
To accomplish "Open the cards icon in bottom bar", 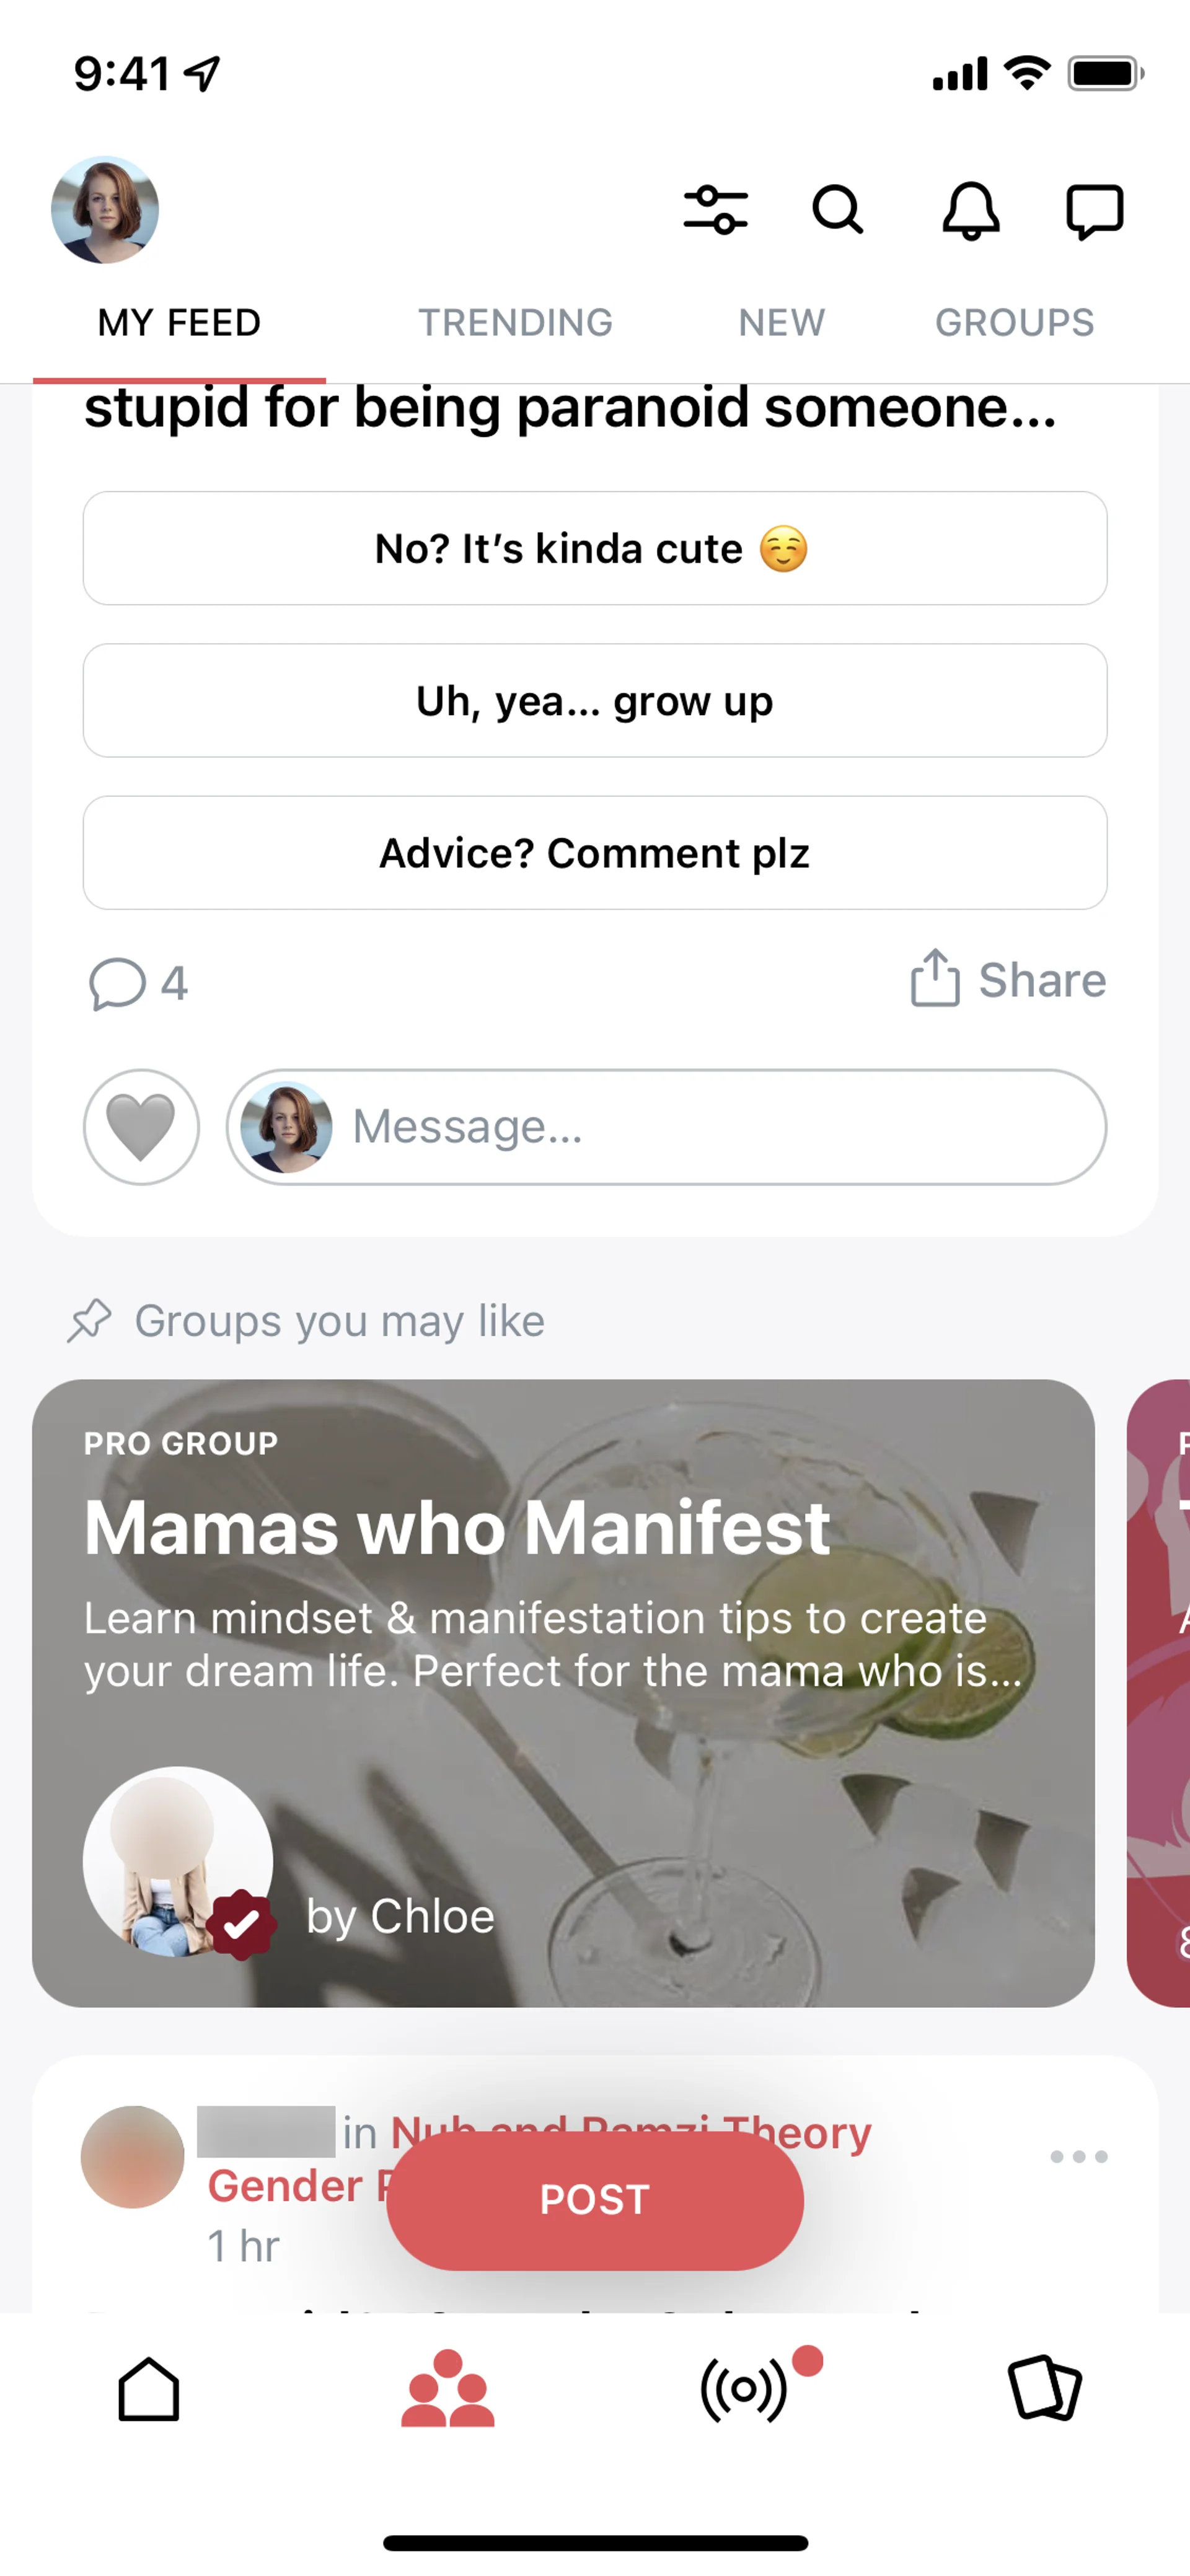I will click(1044, 2389).
